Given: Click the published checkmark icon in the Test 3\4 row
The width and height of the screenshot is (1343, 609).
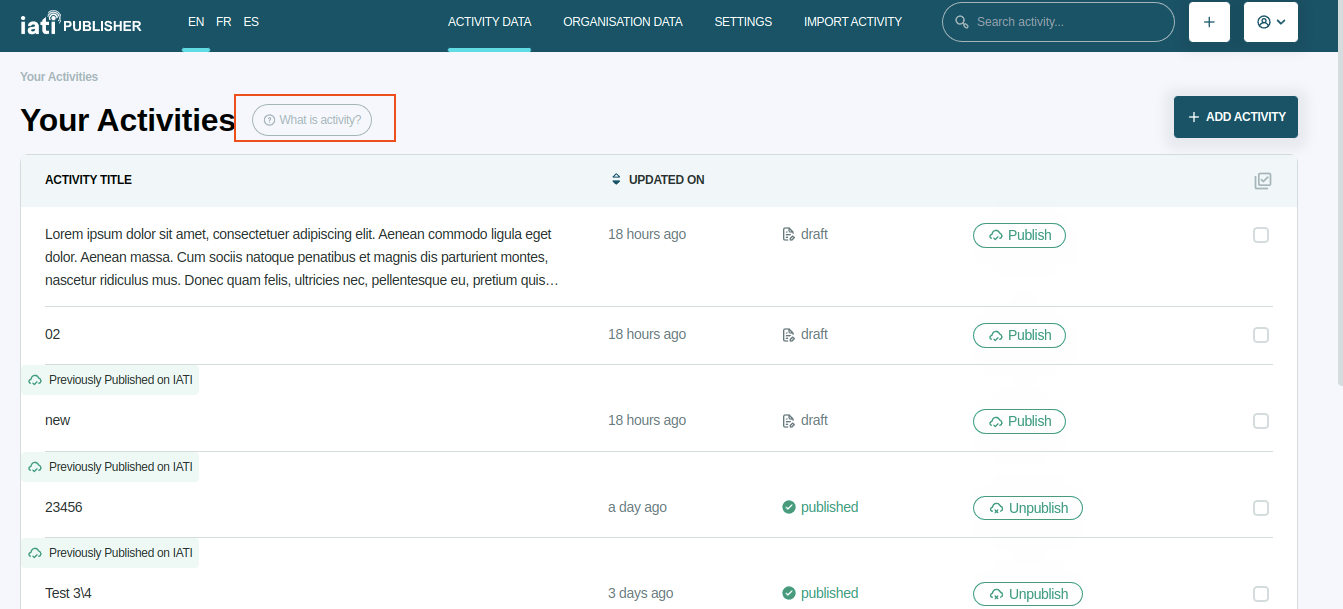Looking at the screenshot, I should coord(789,593).
